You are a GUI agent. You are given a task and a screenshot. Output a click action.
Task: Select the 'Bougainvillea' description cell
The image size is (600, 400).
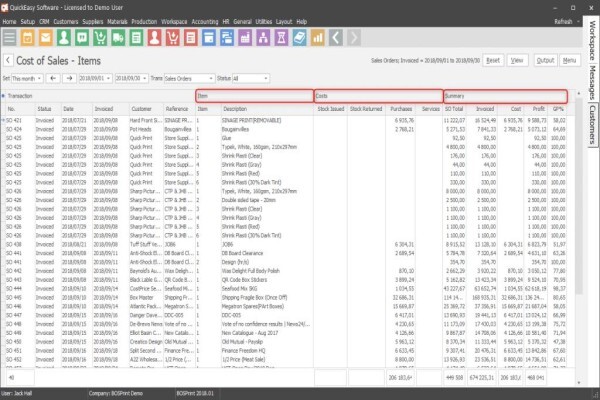(267, 129)
